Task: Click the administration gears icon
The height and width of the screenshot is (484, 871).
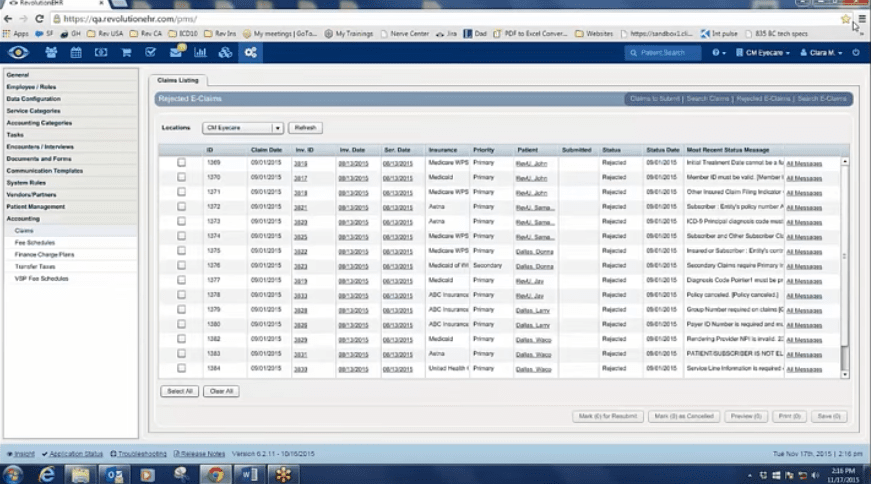Action: click(250, 52)
